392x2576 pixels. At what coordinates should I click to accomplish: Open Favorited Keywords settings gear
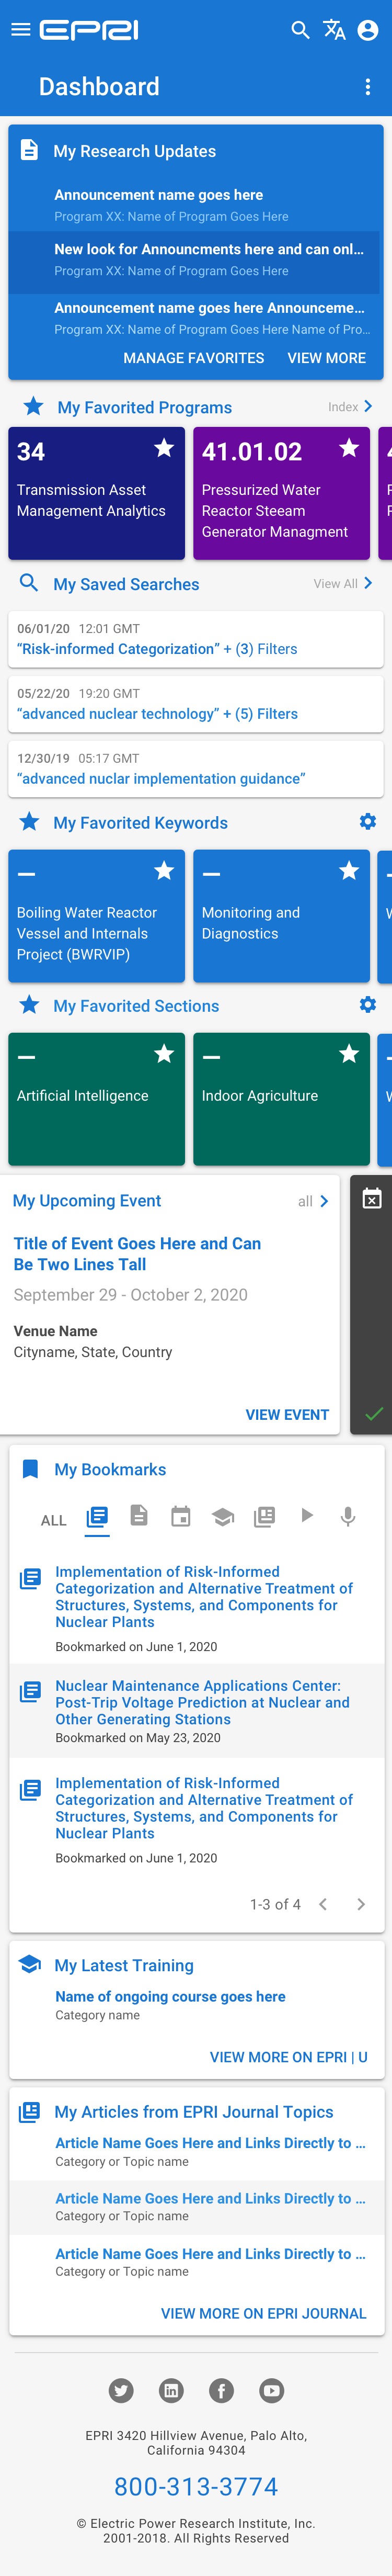coord(368,821)
